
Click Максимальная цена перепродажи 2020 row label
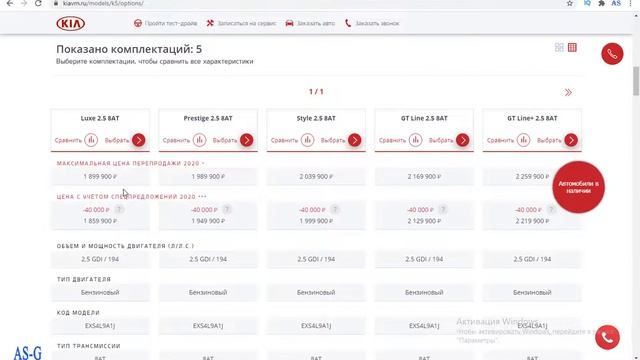coord(130,163)
